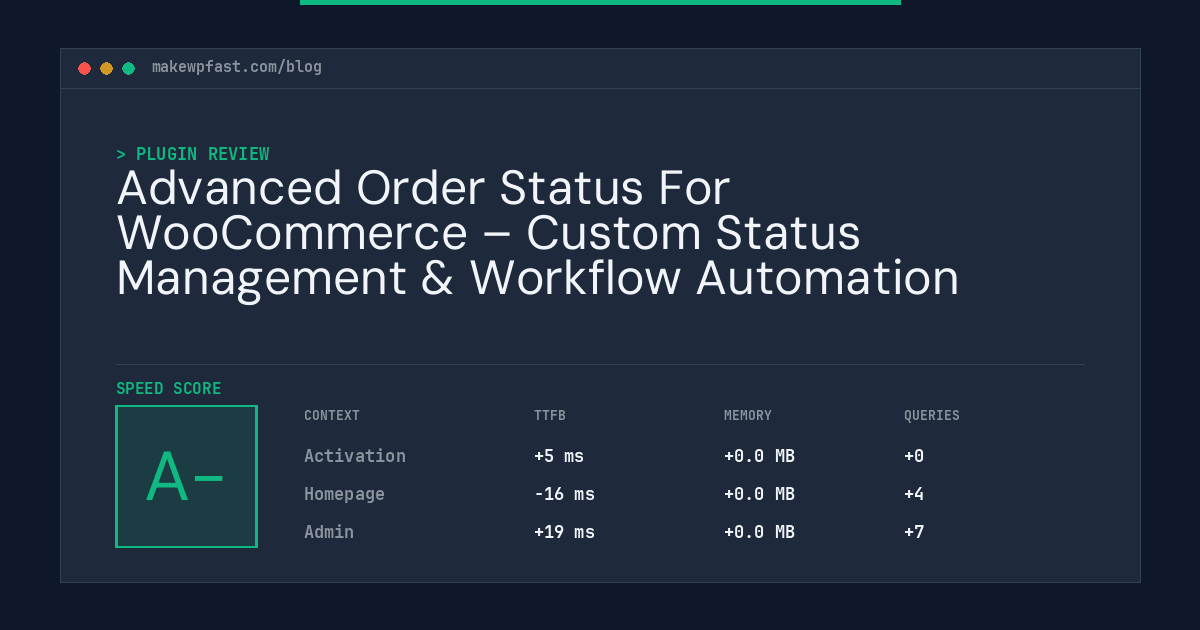Click the -16 ms TTFB value
The image size is (1200, 630).
tap(564, 494)
